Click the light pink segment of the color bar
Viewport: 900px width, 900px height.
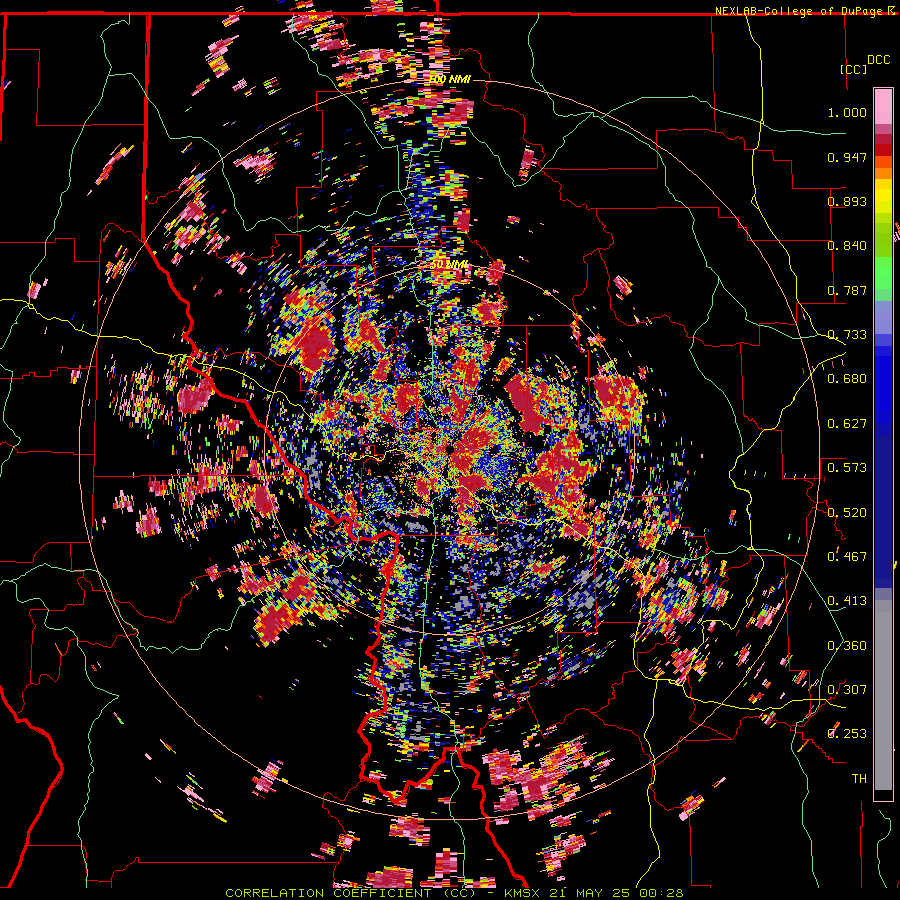click(x=883, y=106)
